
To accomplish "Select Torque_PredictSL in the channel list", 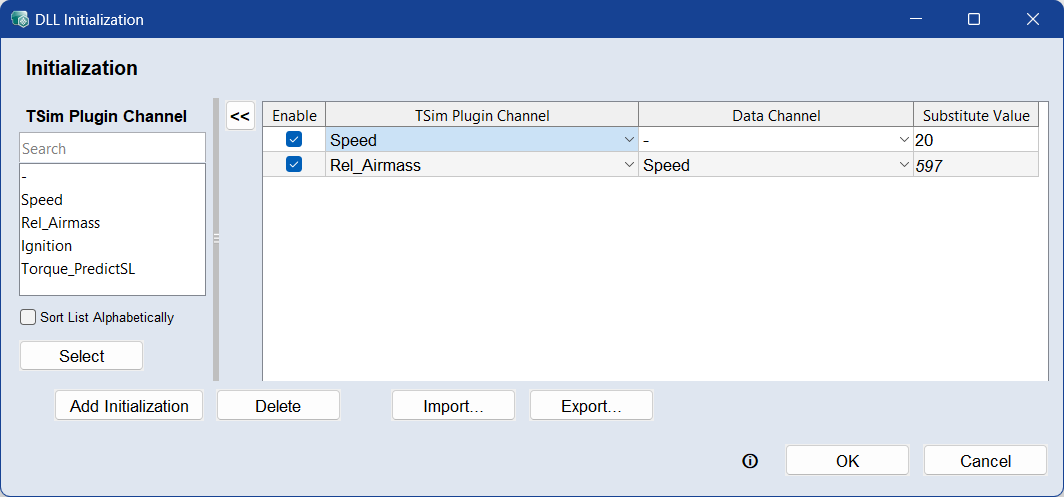I will click(78, 268).
